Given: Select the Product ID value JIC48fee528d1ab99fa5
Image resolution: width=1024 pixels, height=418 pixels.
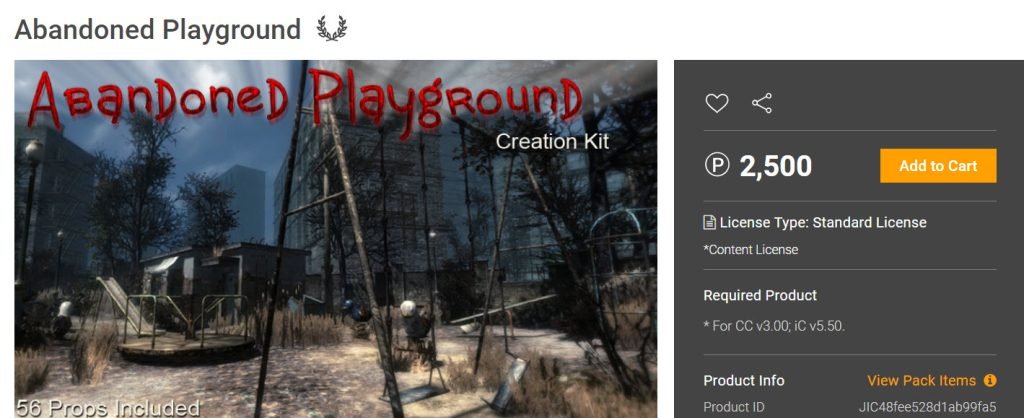Looking at the screenshot, I should (927, 407).
